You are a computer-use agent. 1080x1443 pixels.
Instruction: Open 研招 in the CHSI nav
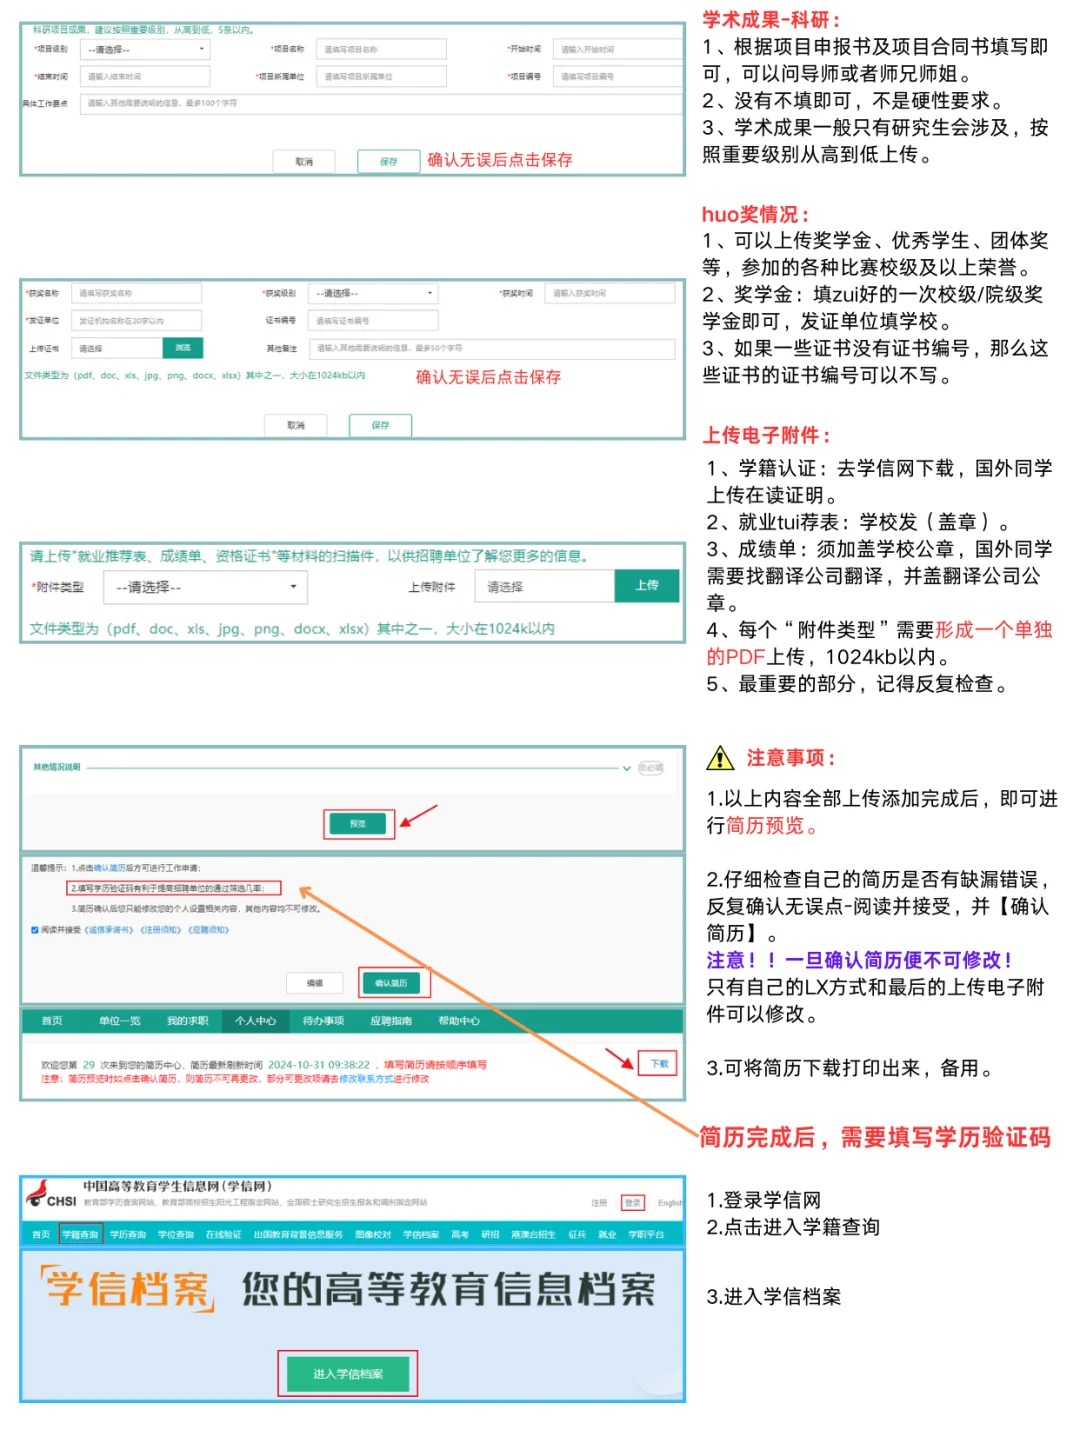490,1235
